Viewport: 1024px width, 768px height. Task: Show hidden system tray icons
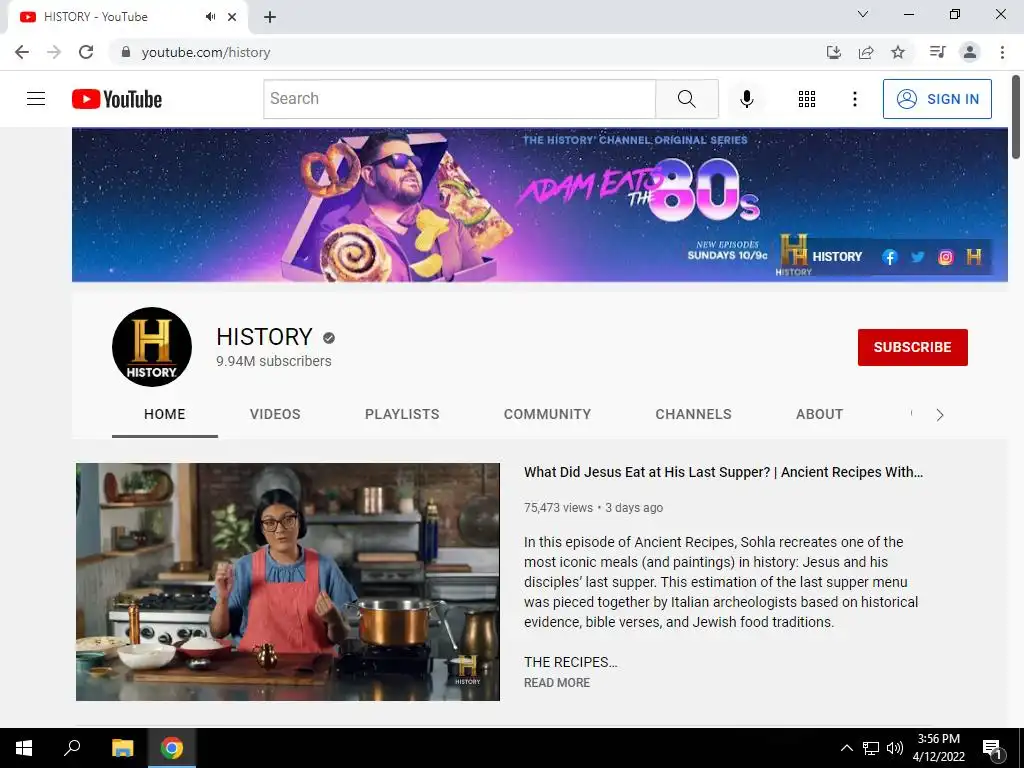[846, 748]
